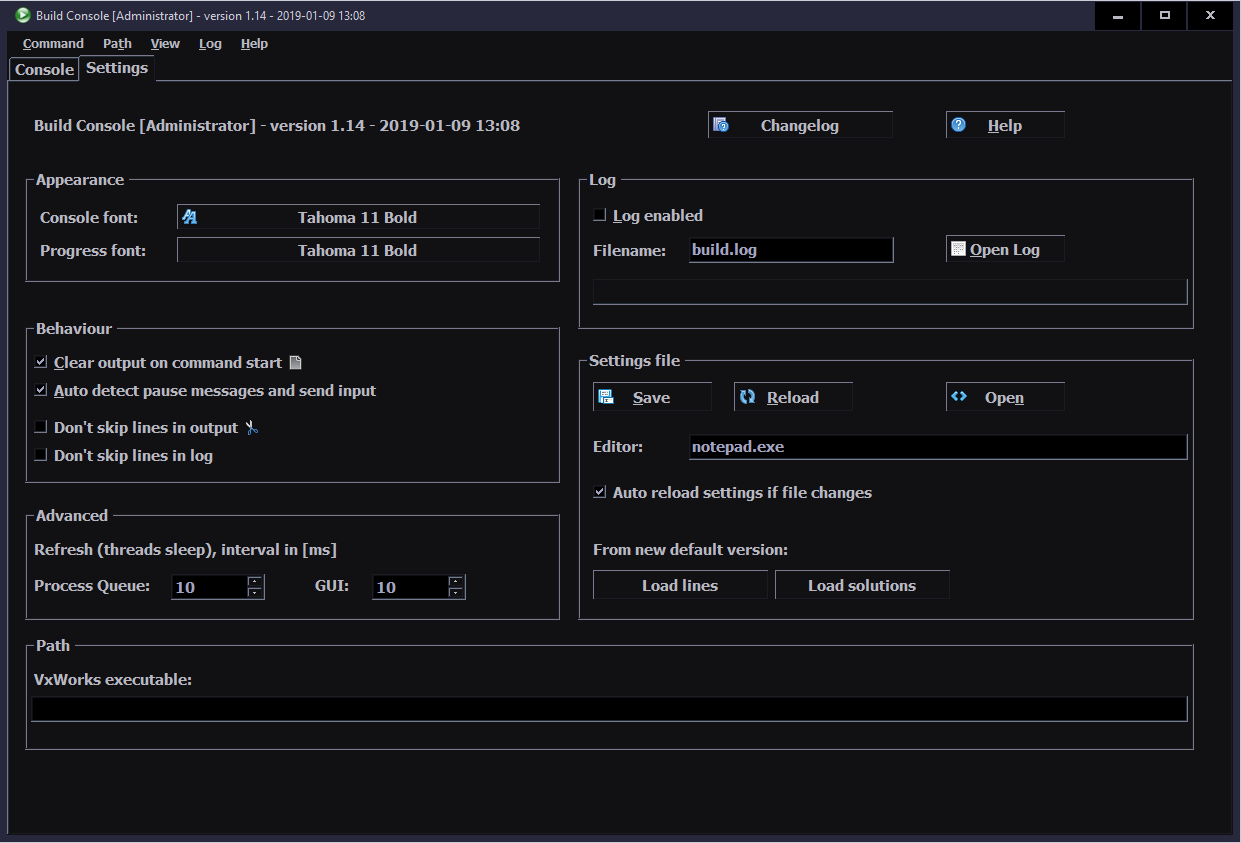
Task: Click the "Progress font:" label
Action: pyautogui.click(x=93, y=250)
